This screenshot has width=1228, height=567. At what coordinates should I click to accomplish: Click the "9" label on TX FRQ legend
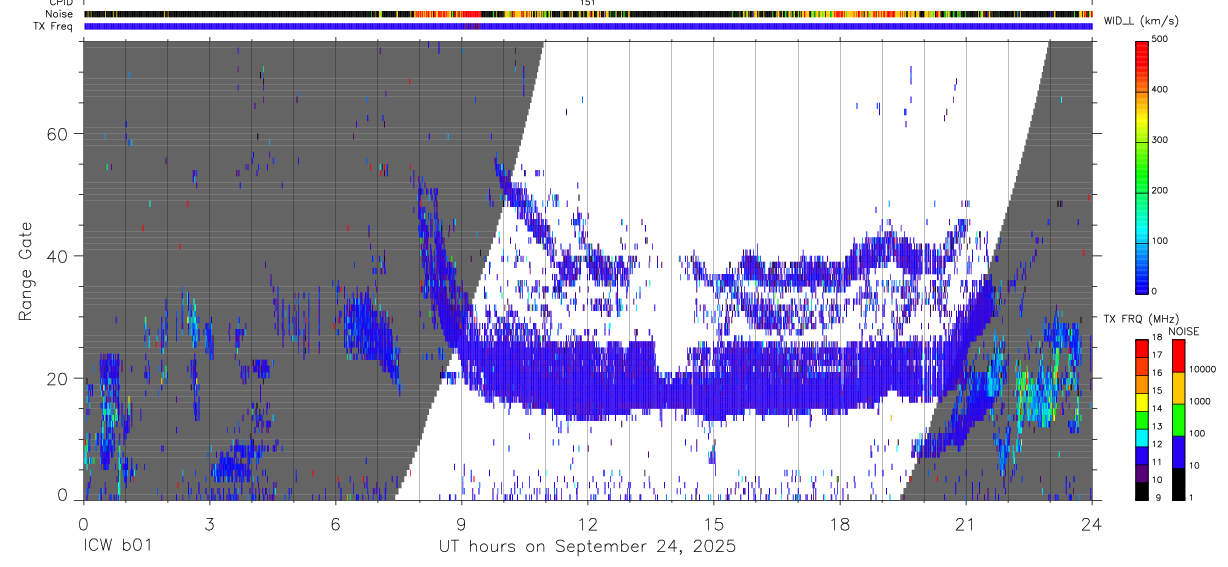tap(1156, 497)
